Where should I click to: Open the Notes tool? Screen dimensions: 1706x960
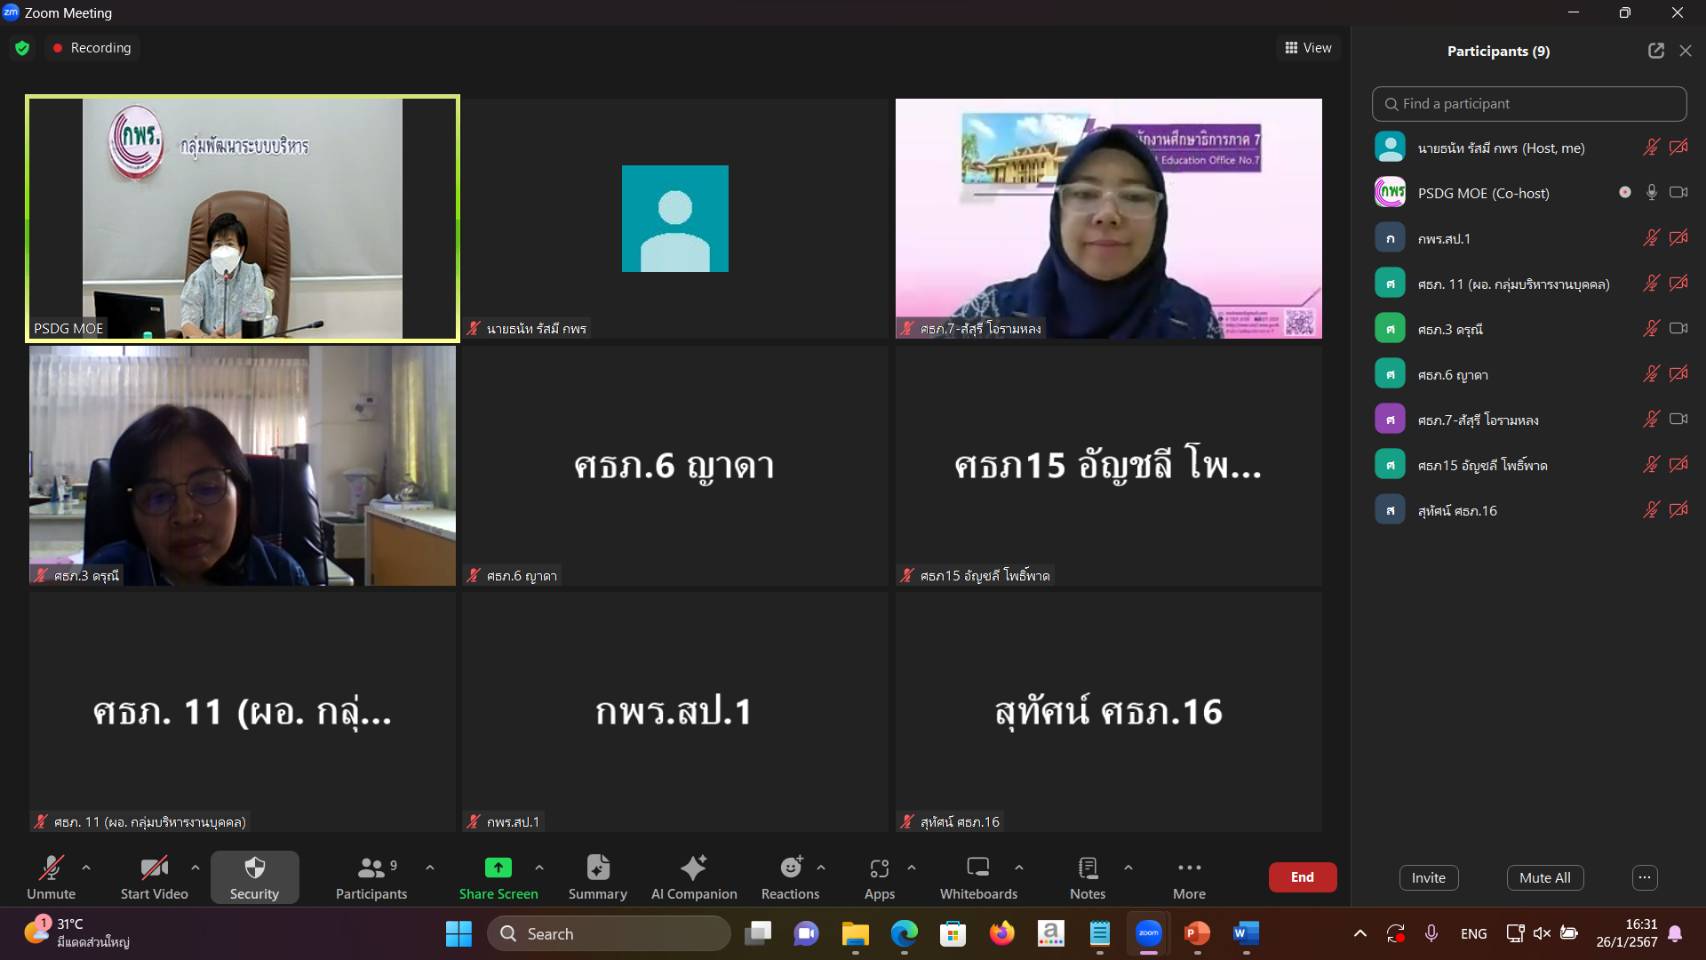click(x=1088, y=877)
